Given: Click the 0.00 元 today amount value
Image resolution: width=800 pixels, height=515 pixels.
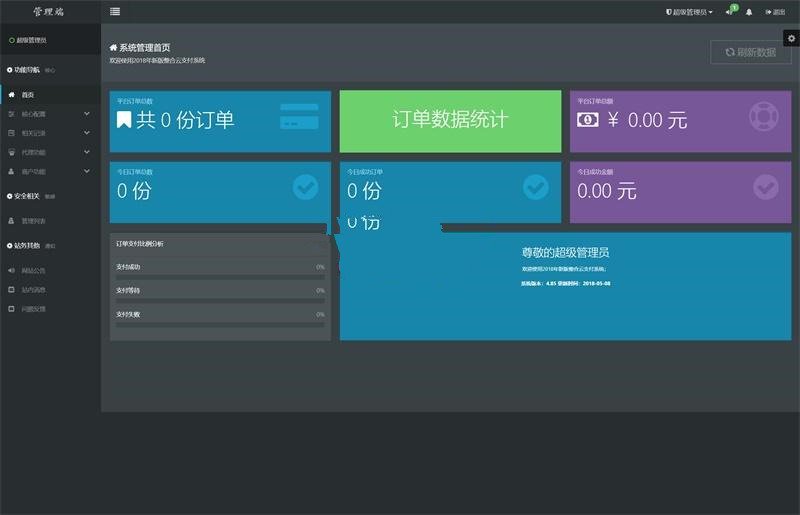Looking at the screenshot, I should 607,191.
